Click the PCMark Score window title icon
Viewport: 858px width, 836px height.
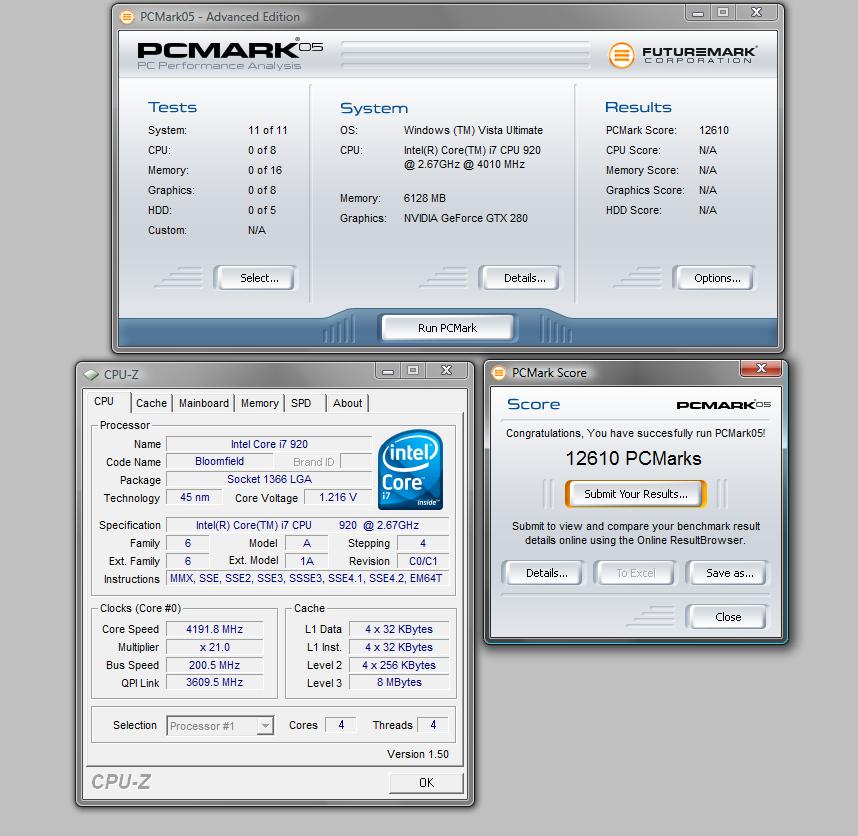[498, 373]
